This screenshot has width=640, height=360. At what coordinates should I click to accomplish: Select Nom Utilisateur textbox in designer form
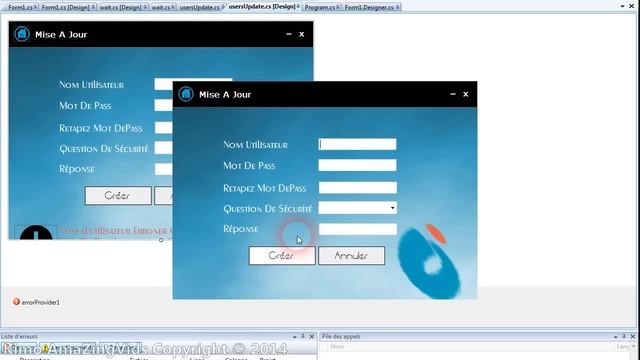click(163, 84)
